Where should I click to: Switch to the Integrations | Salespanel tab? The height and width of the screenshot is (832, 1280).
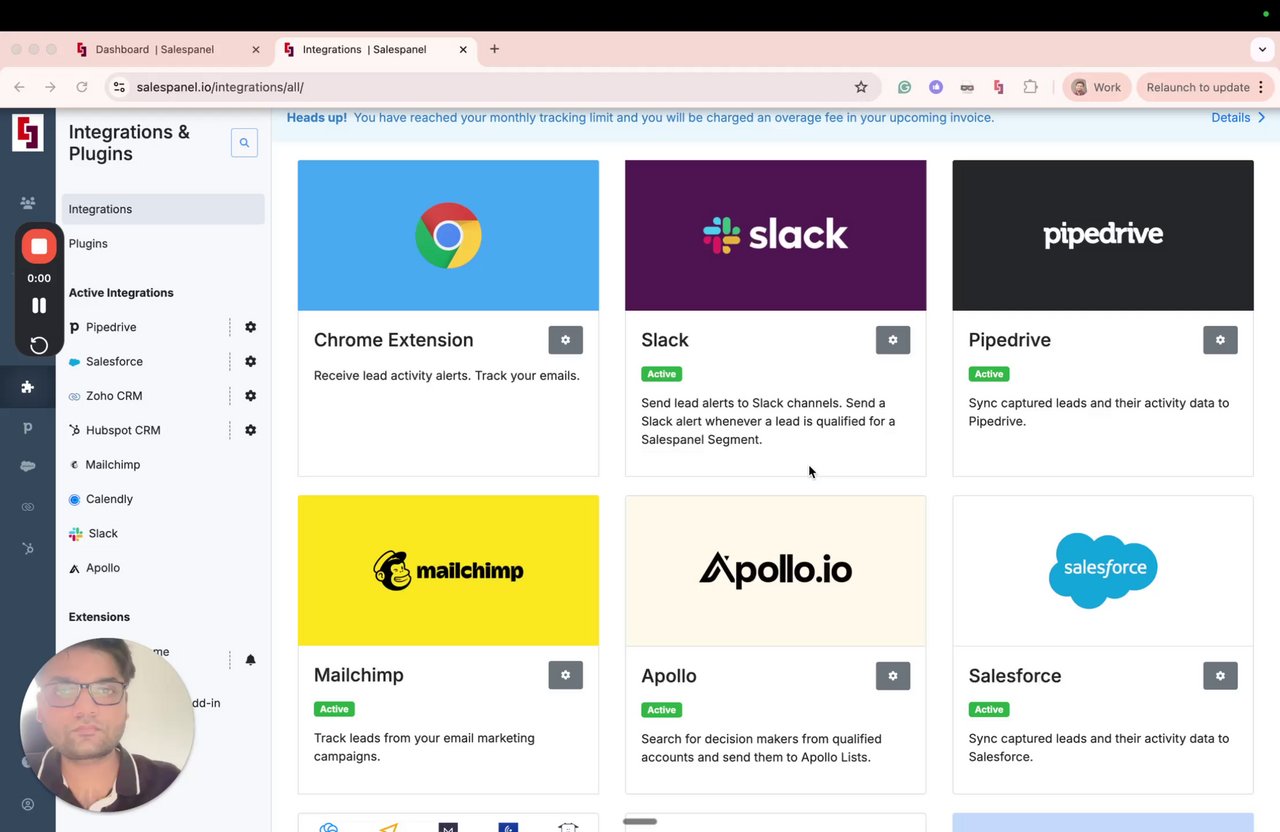375,49
